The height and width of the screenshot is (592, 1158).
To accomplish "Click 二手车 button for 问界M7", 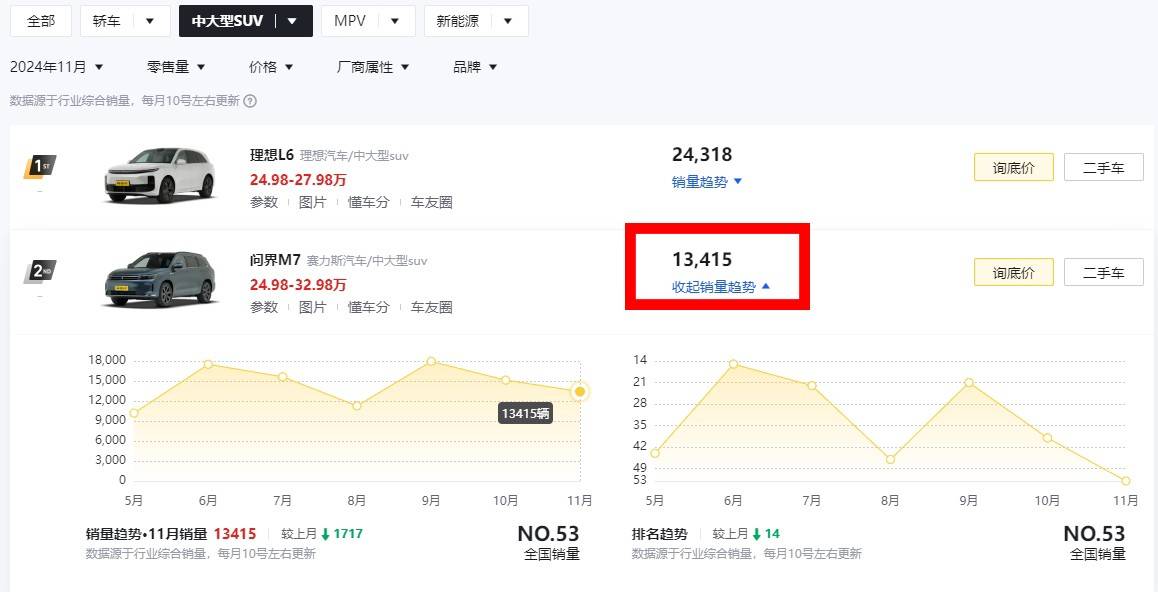I will [1103, 272].
